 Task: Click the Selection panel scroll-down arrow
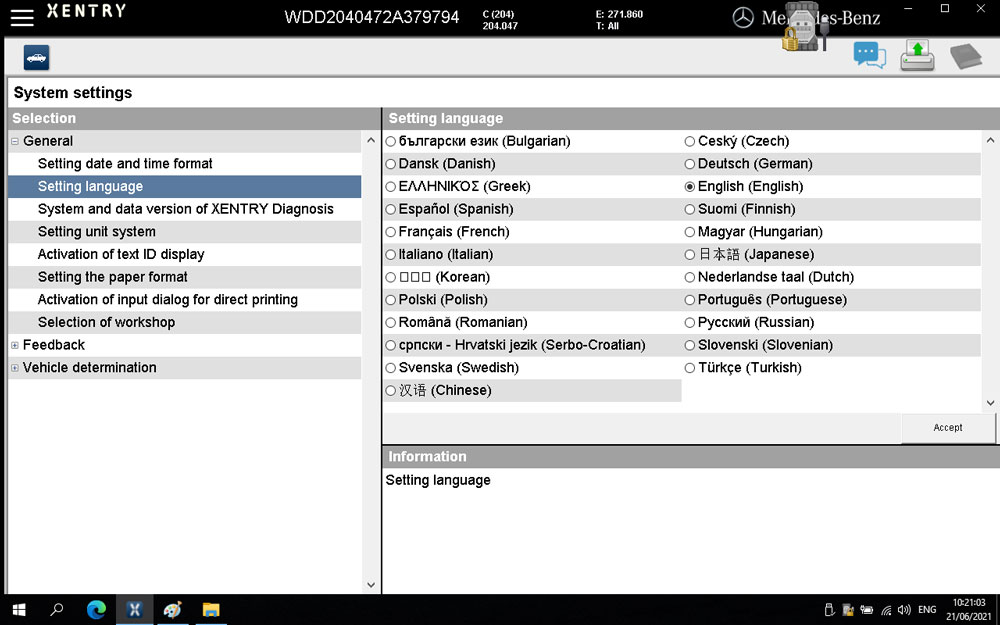tap(371, 584)
